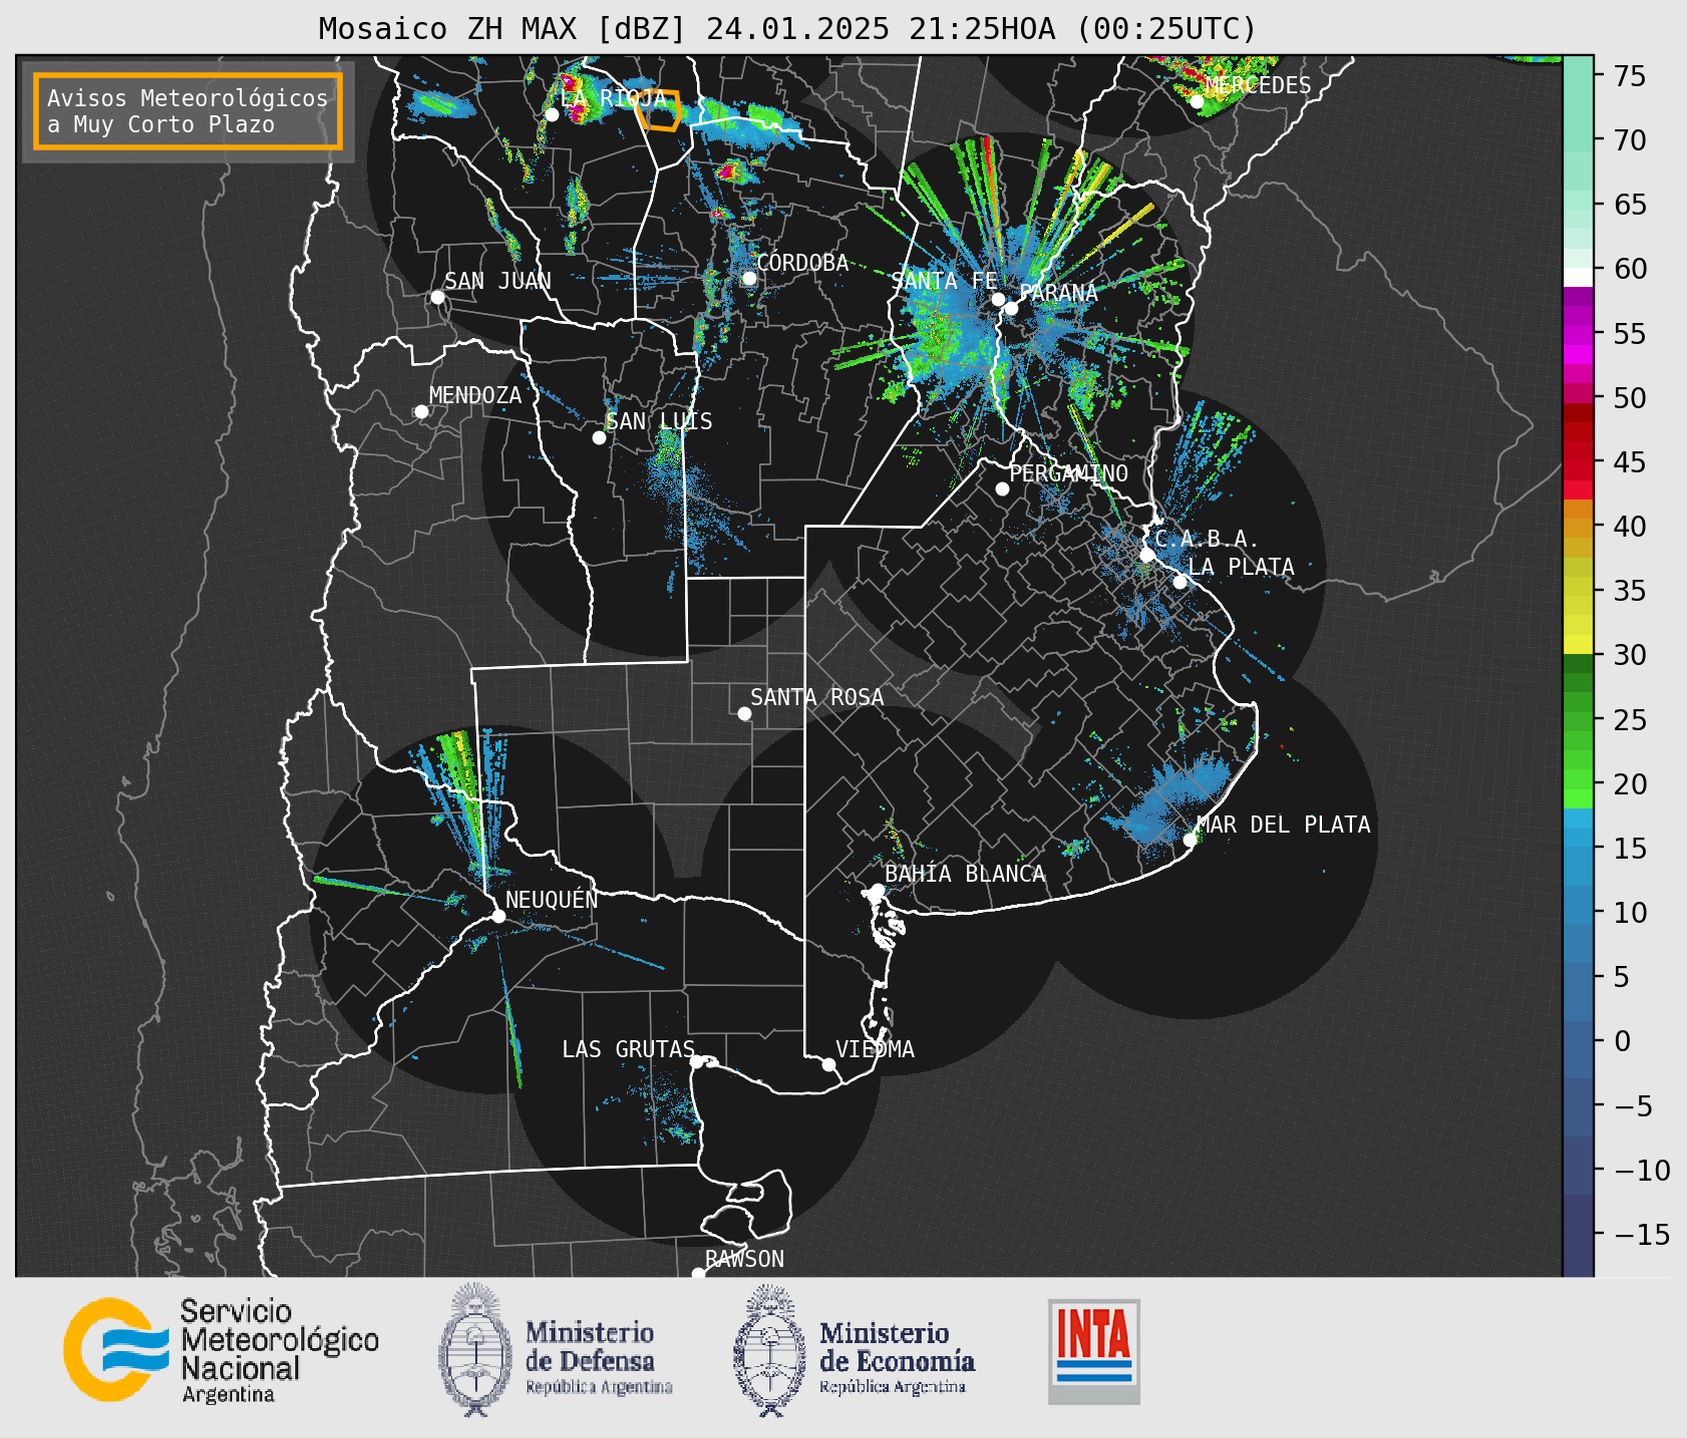Click the CÓRDOBA city marker dot

point(749,278)
